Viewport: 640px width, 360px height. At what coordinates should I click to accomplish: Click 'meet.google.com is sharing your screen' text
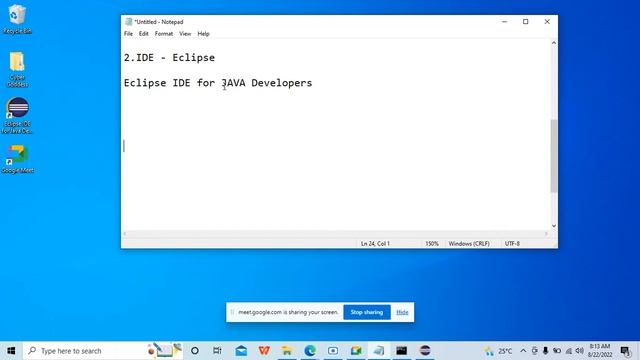coord(289,312)
